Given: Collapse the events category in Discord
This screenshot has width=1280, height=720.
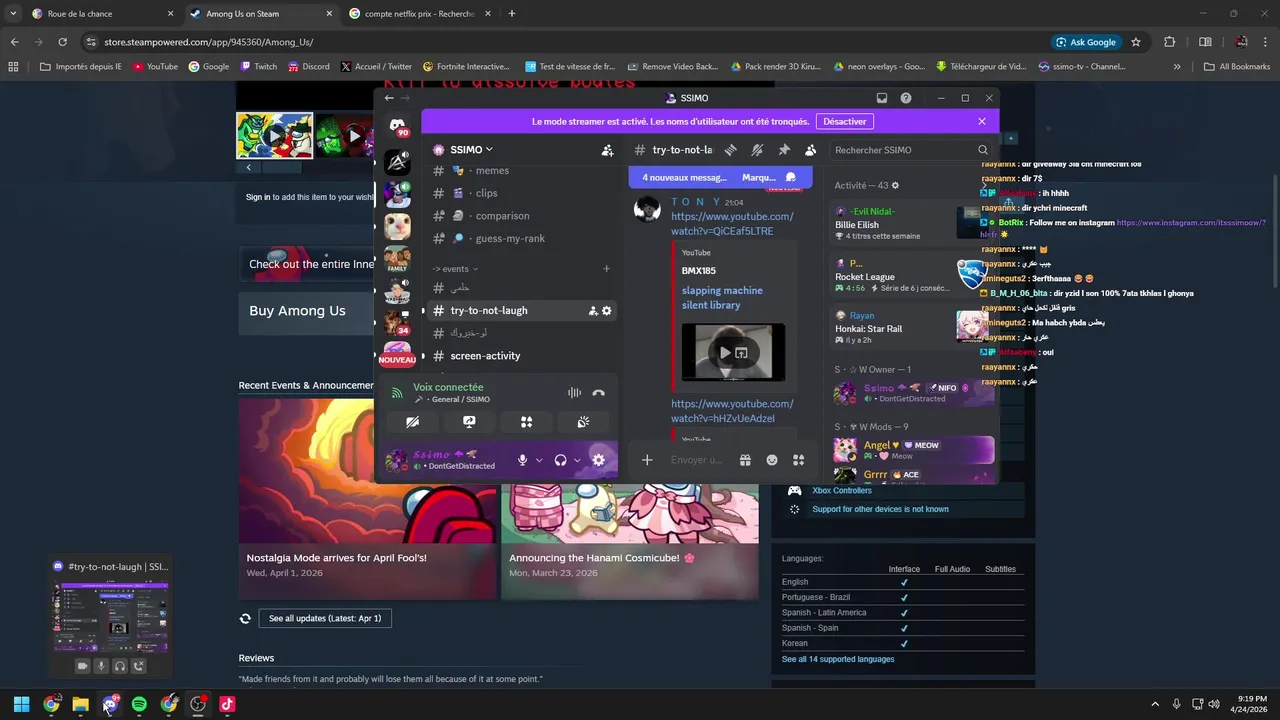Looking at the screenshot, I should (455, 269).
